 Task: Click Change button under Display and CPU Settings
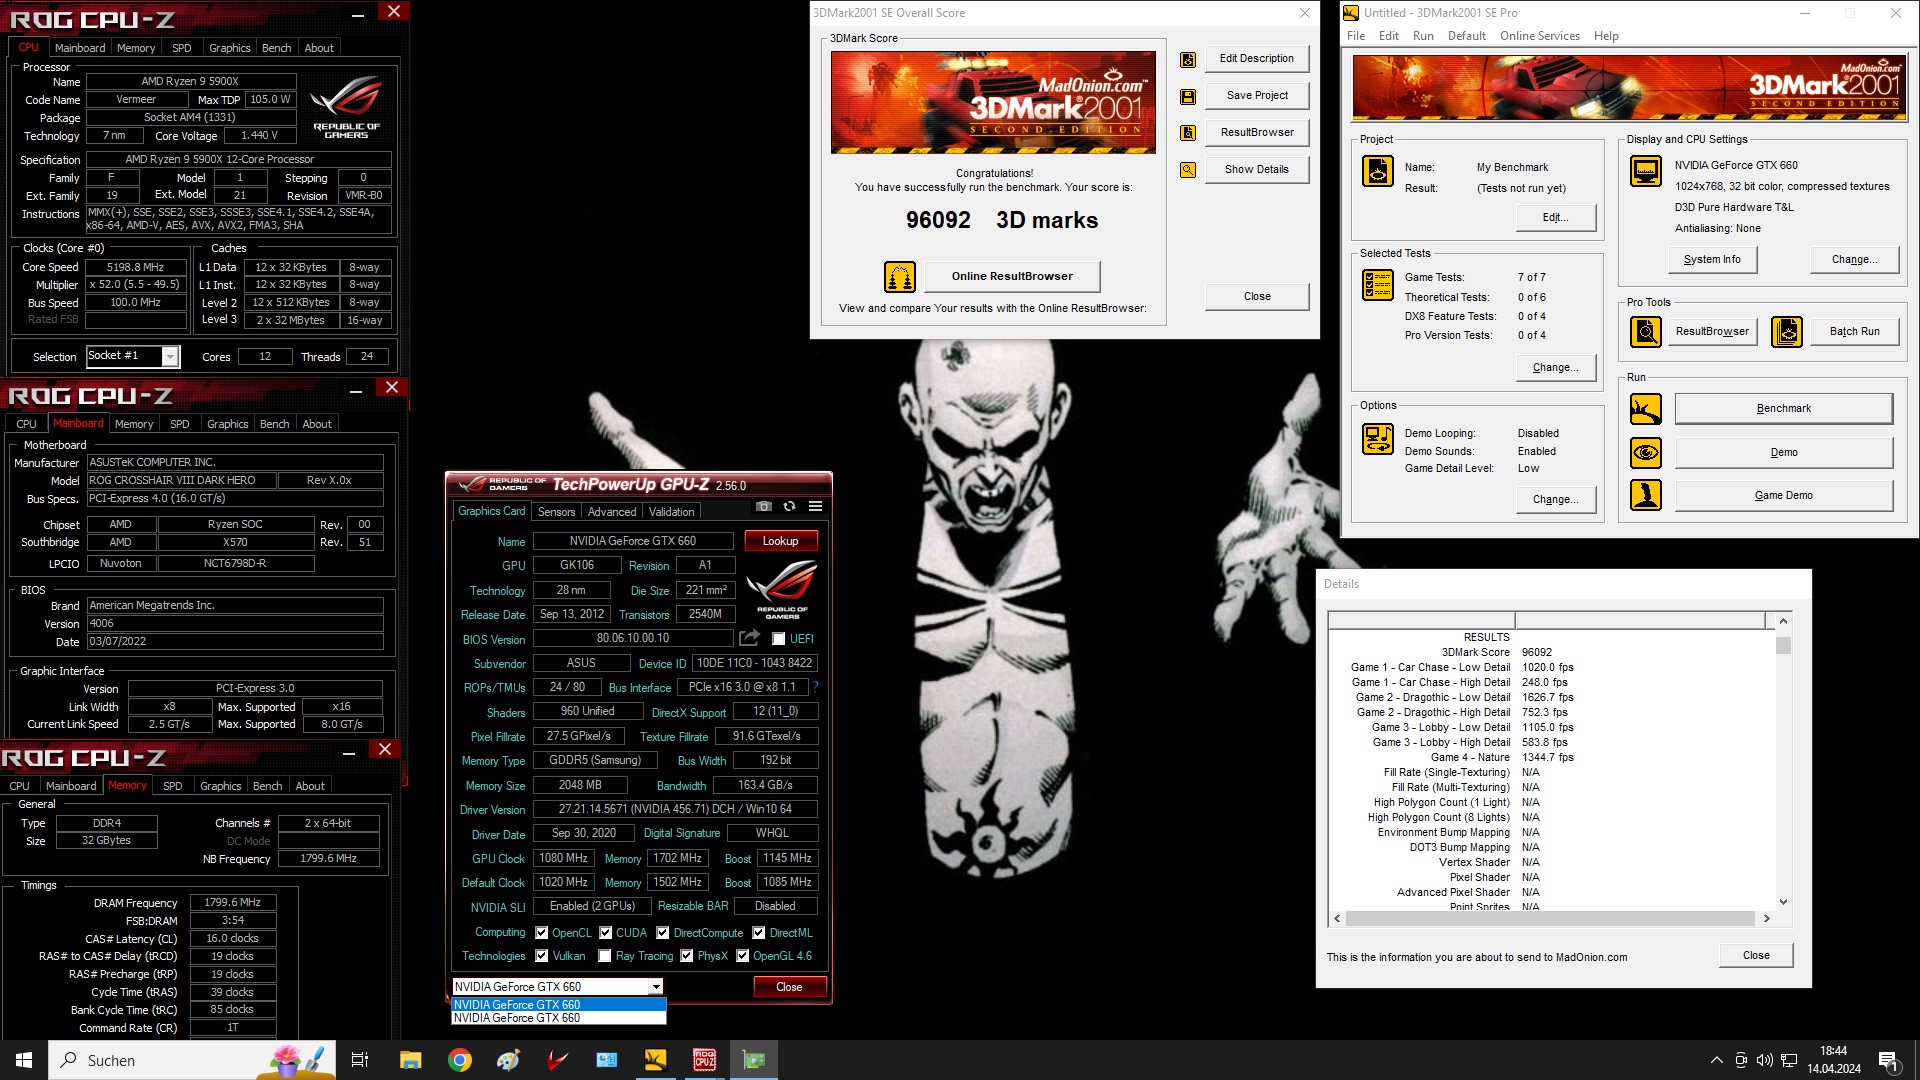pyautogui.click(x=1854, y=260)
